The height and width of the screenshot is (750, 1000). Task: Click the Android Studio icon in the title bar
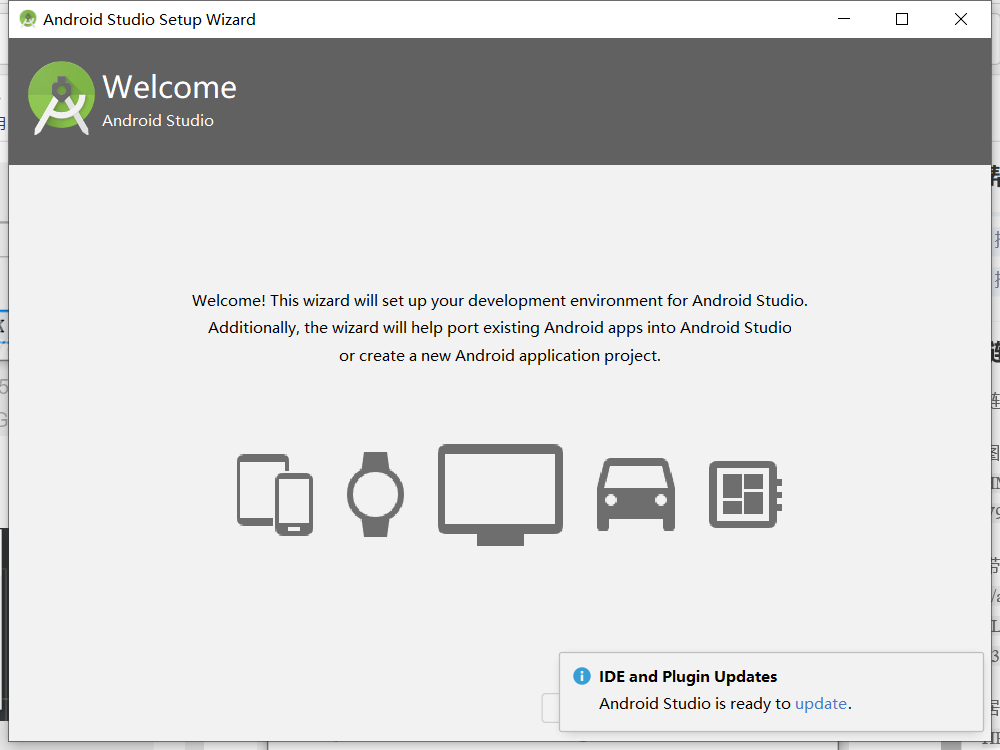[x=27, y=19]
